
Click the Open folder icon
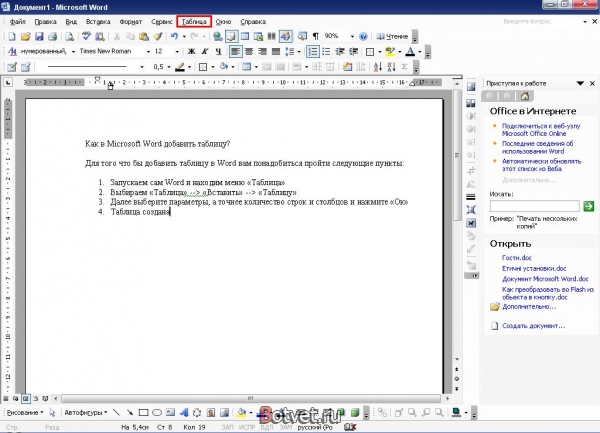pyautogui.click(x=25, y=36)
